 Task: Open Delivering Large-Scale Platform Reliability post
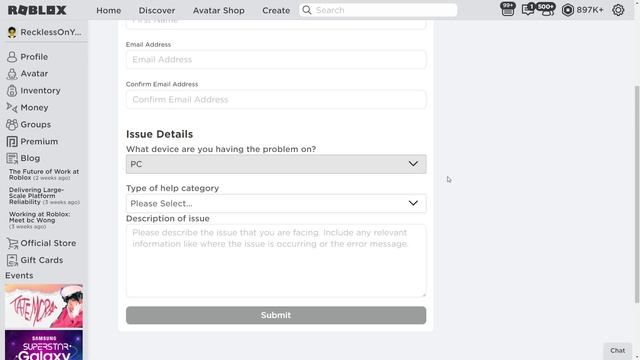[44, 196]
